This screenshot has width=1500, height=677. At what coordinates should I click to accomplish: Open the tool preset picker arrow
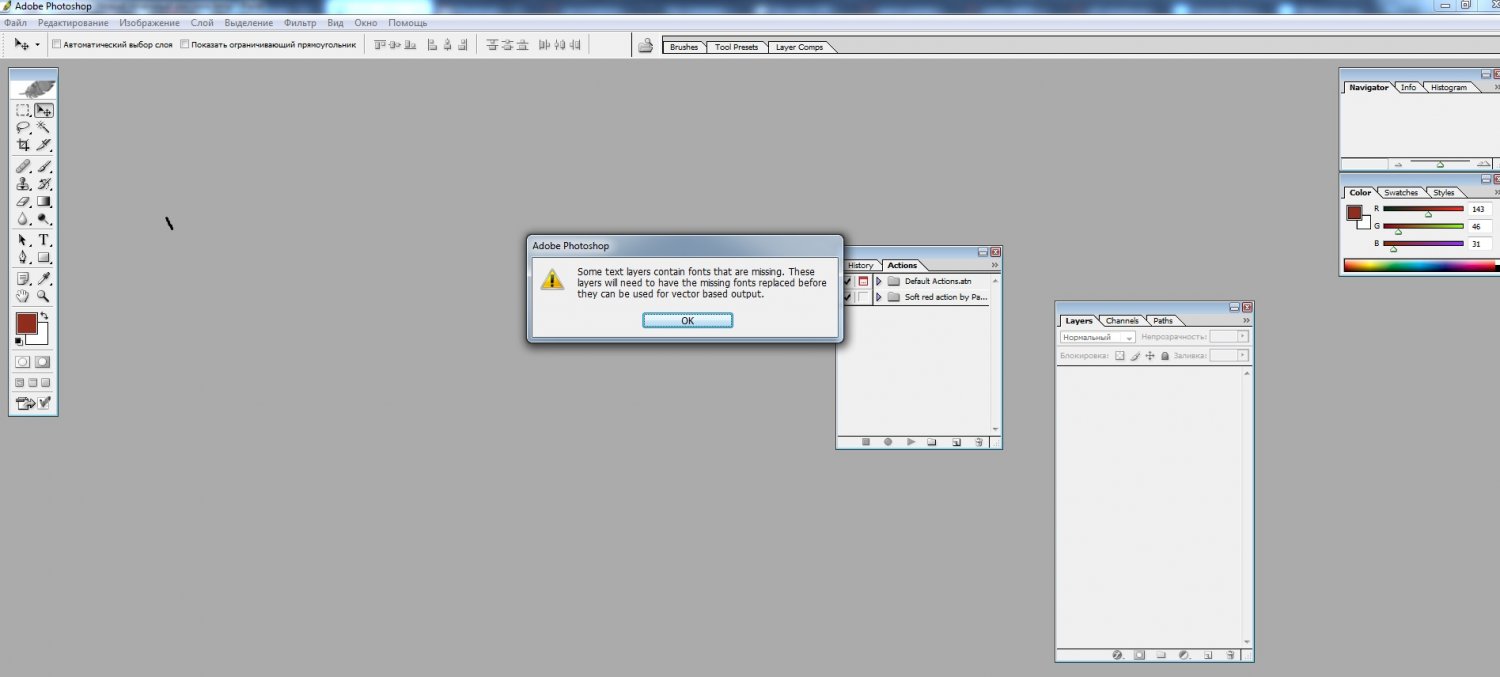click(38, 45)
